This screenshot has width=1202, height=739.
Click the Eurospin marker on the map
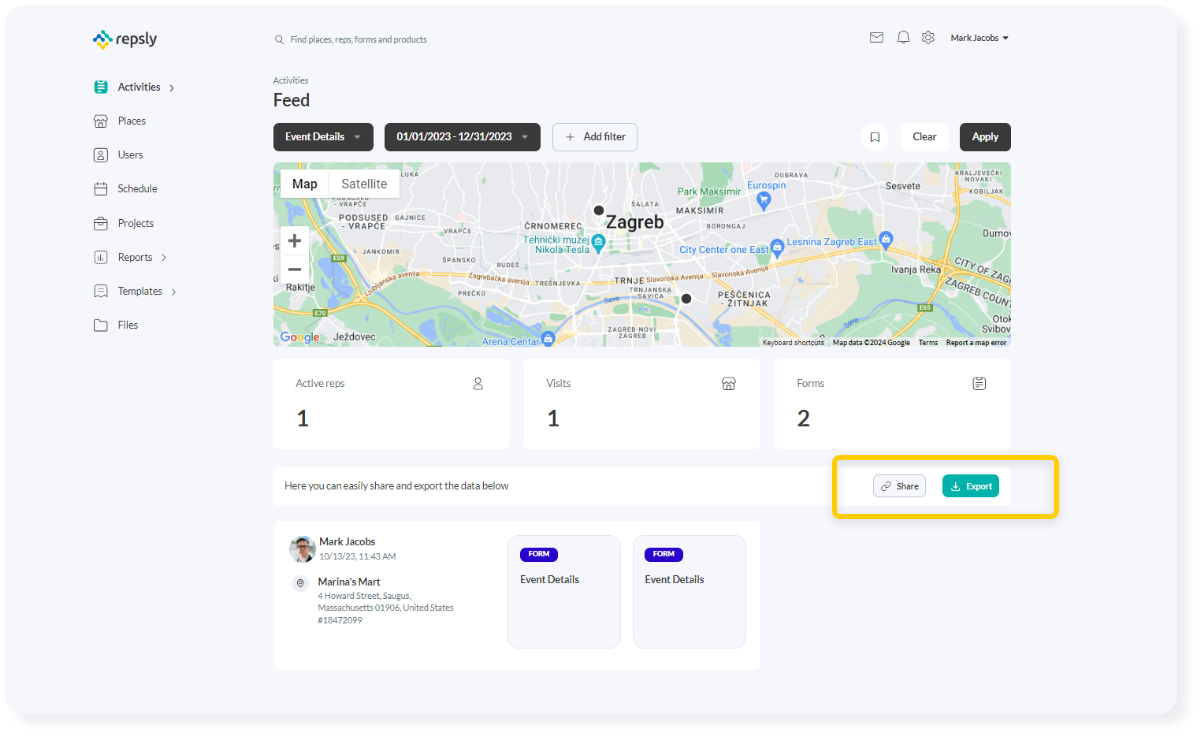click(764, 200)
